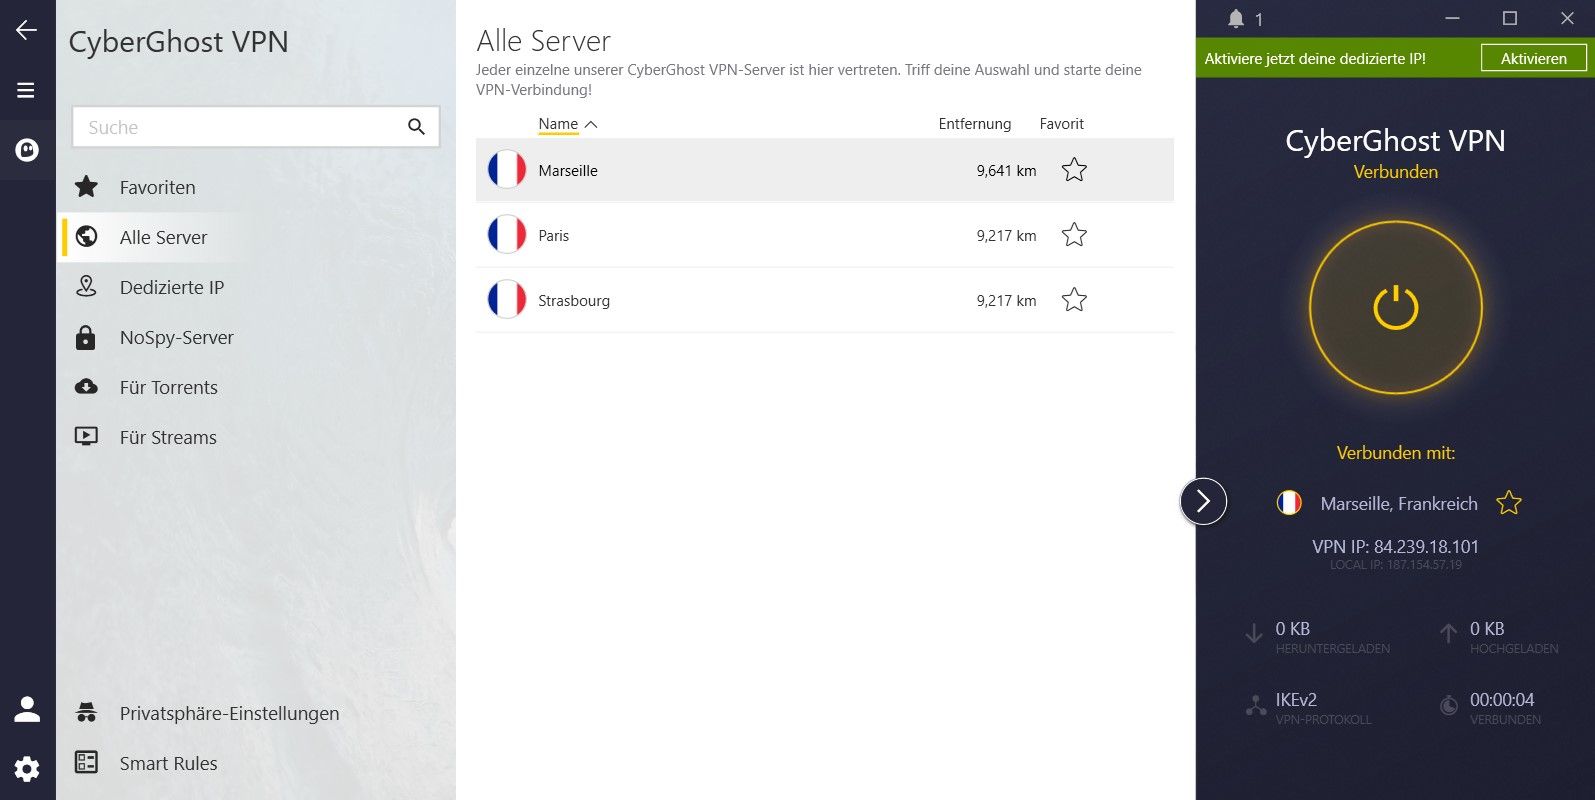This screenshot has width=1595, height=800.
Task: Click the Privatsphäre-Einstellungen spy icon
Action: point(87,713)
